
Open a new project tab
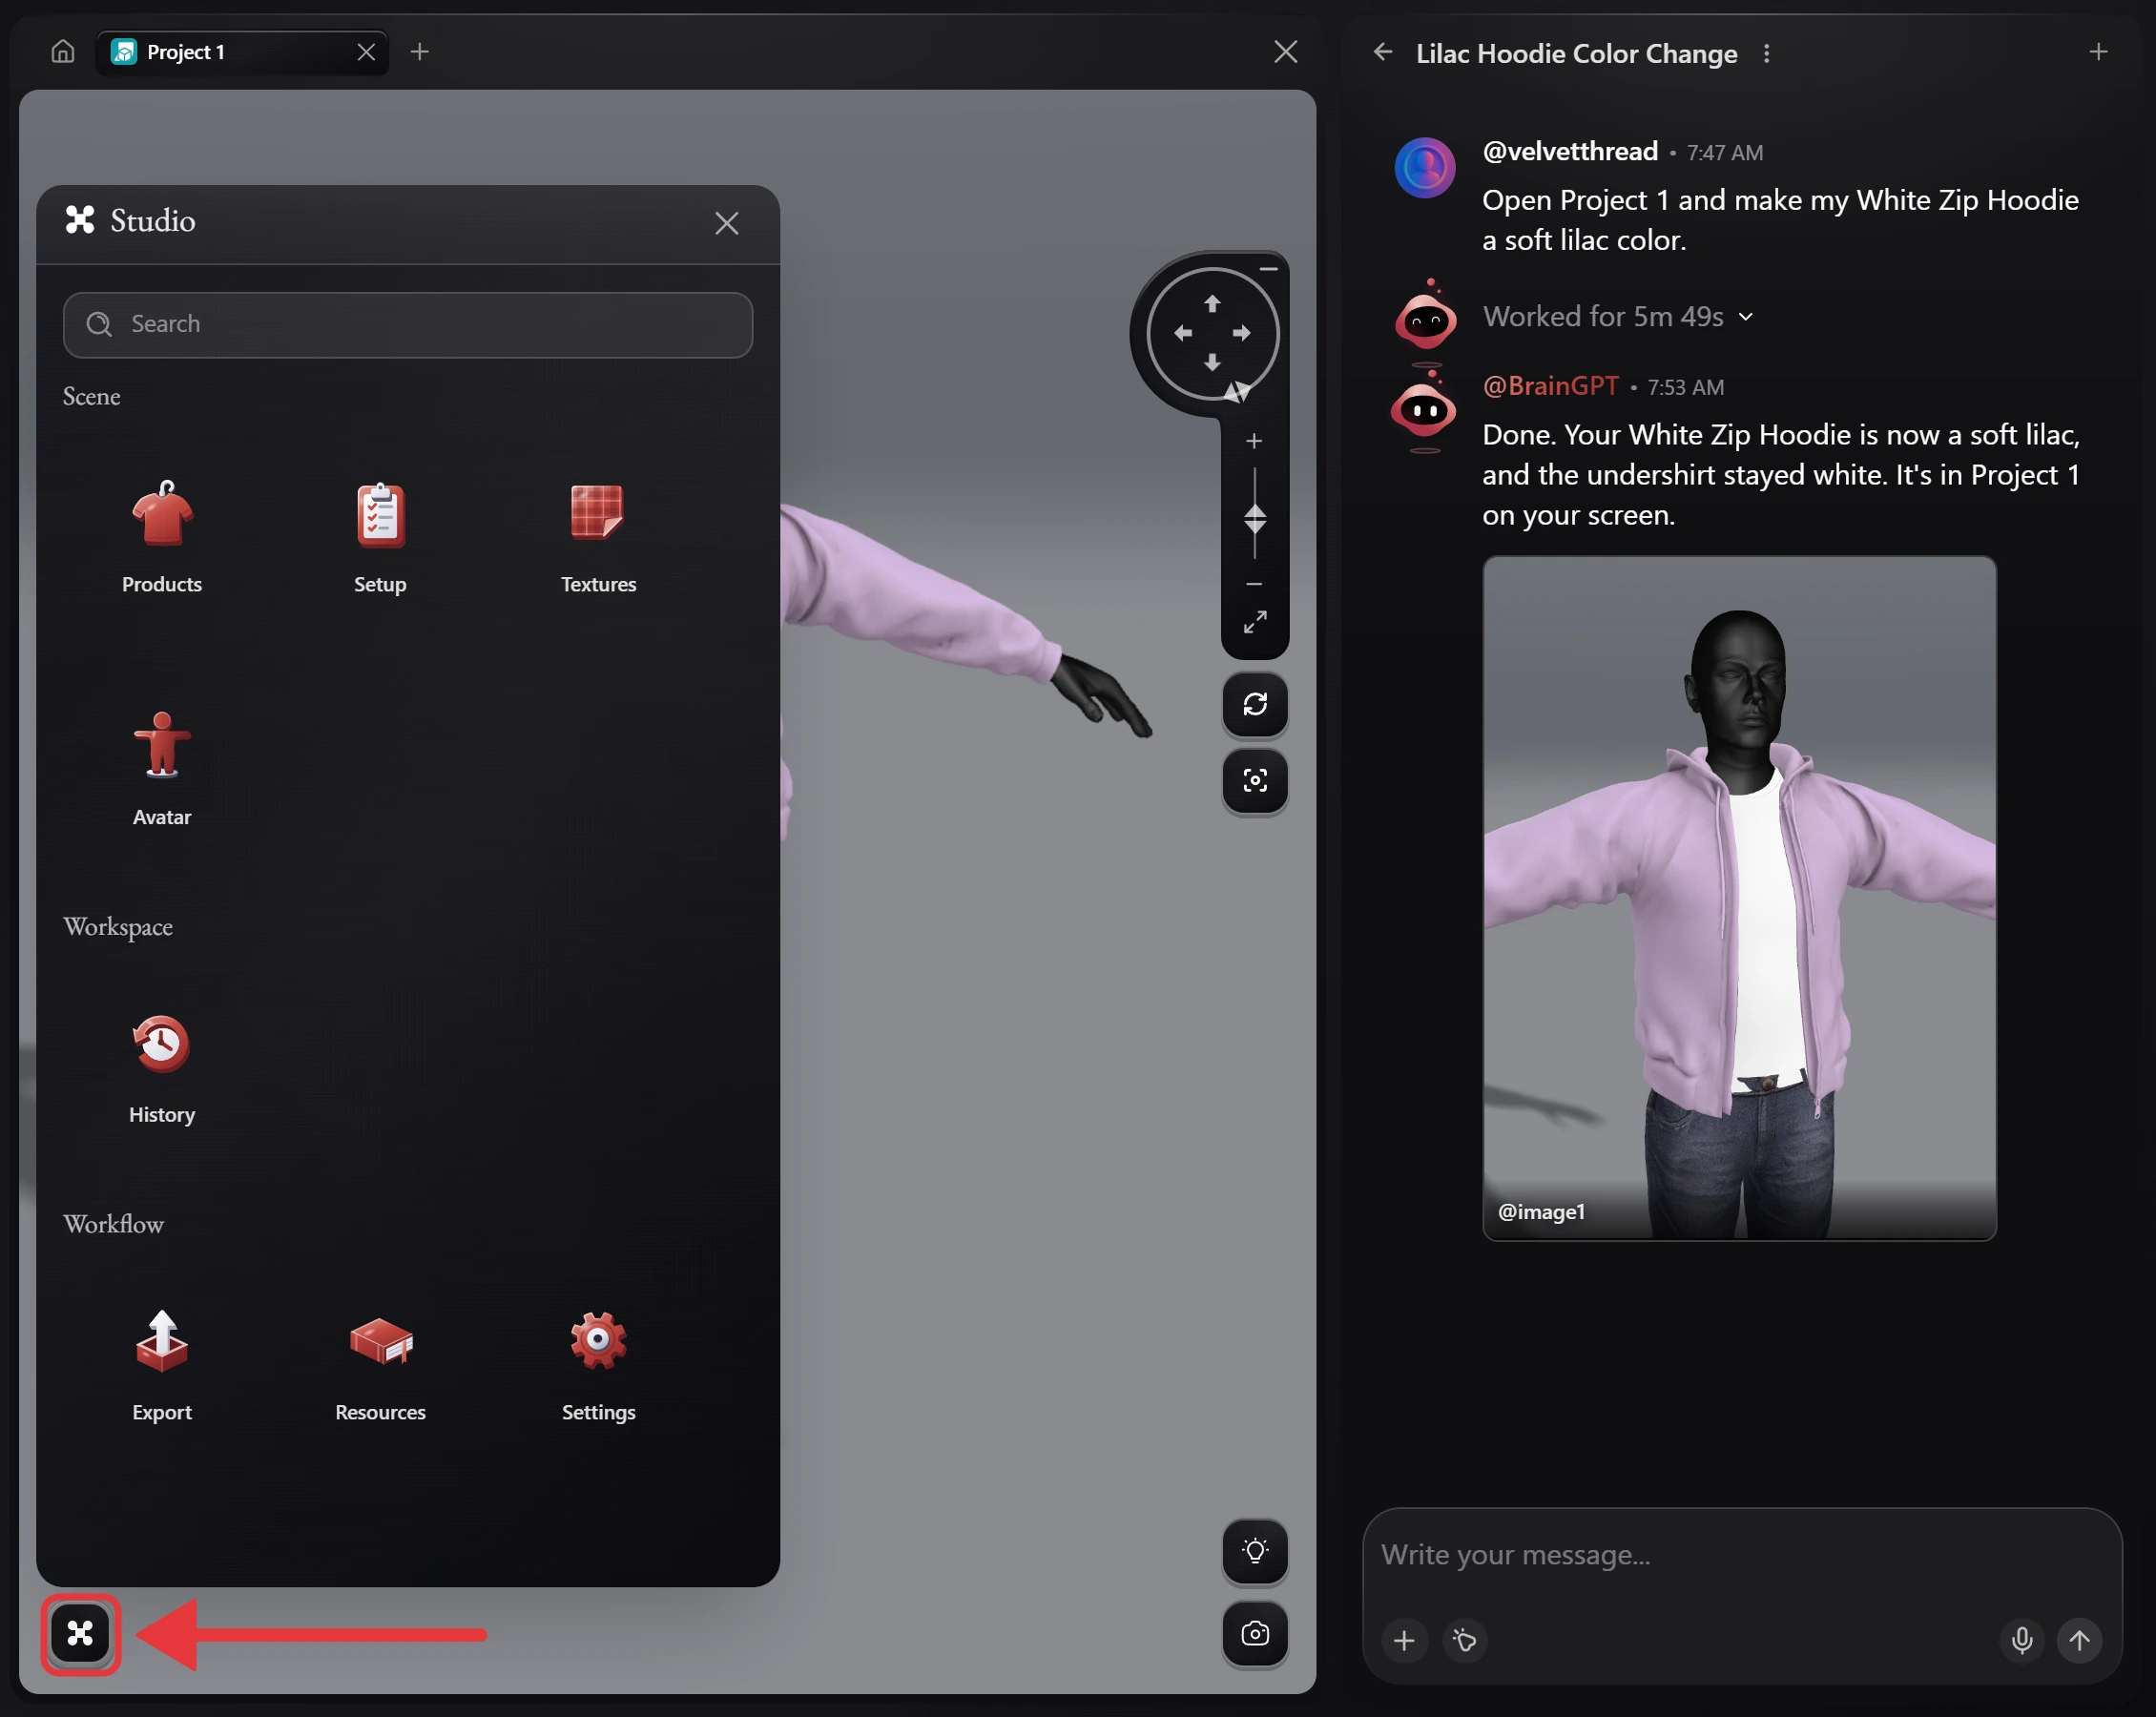(420, 51)
